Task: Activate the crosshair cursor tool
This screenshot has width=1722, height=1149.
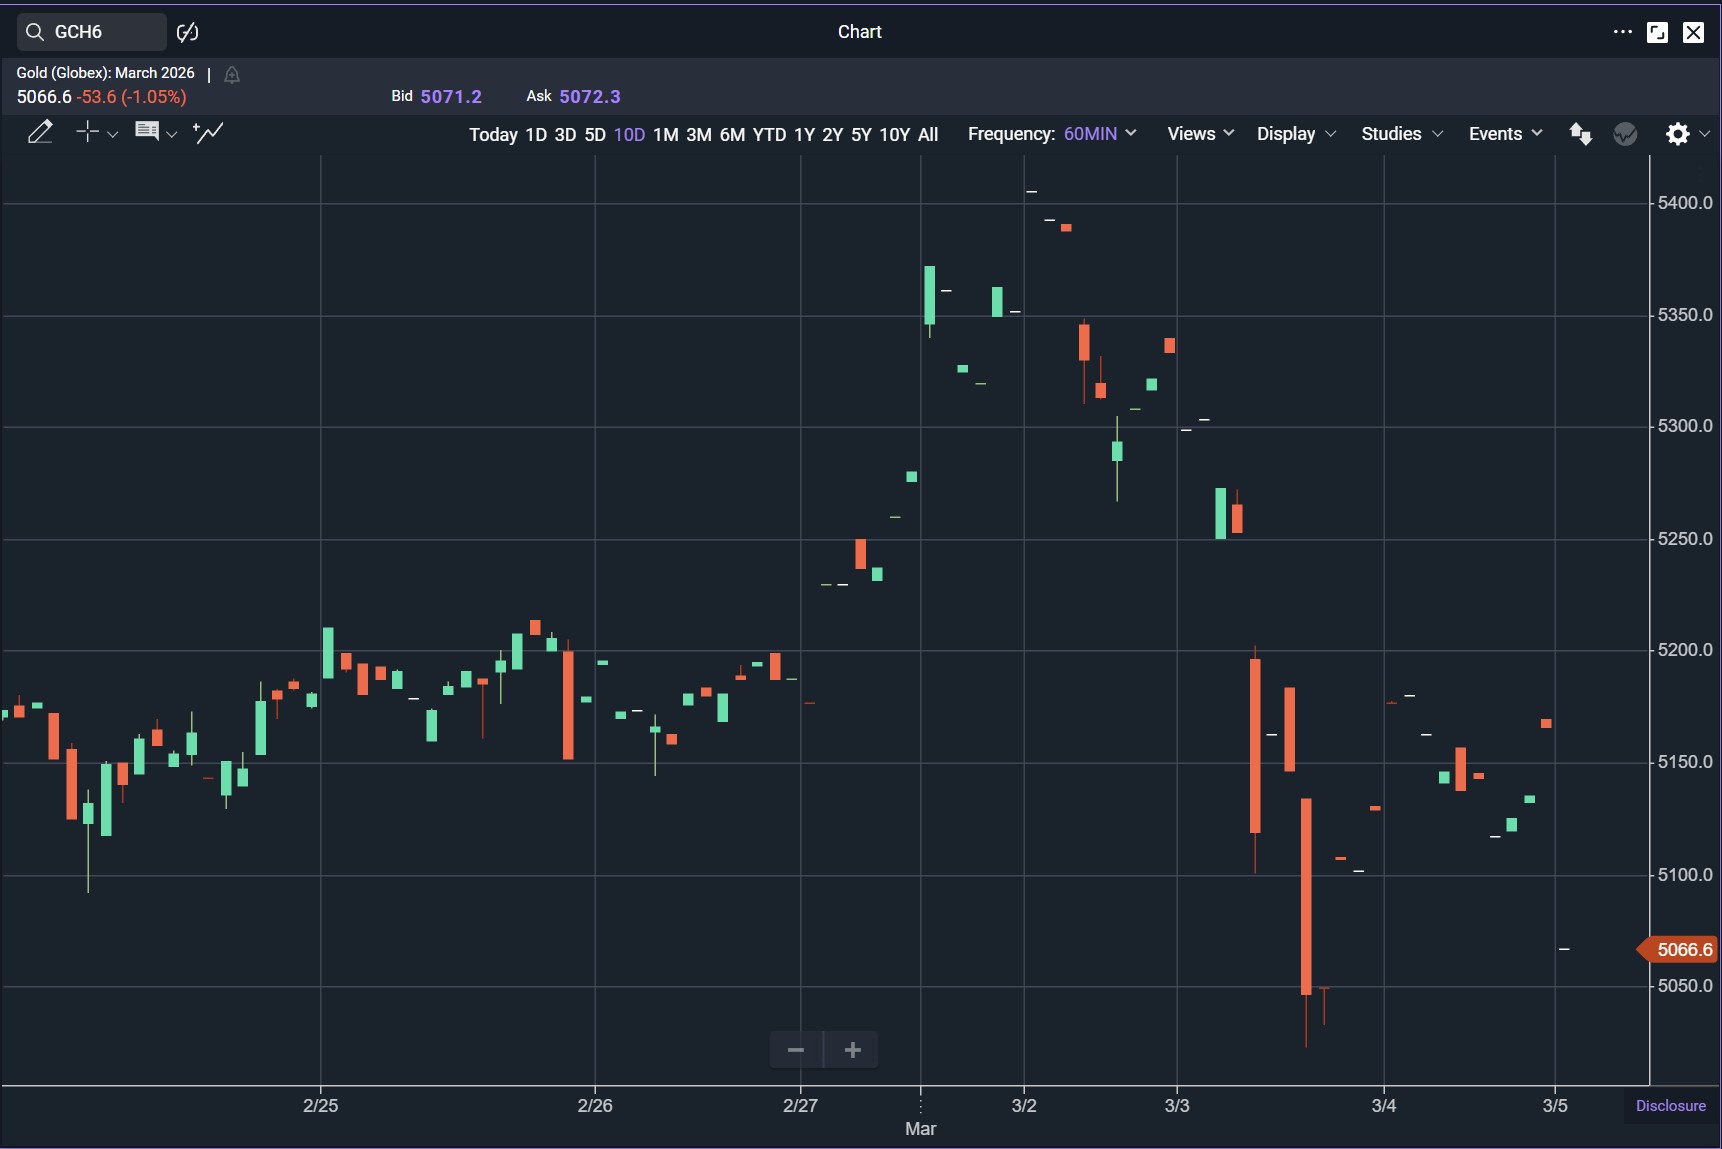Action: pos(88,132)
